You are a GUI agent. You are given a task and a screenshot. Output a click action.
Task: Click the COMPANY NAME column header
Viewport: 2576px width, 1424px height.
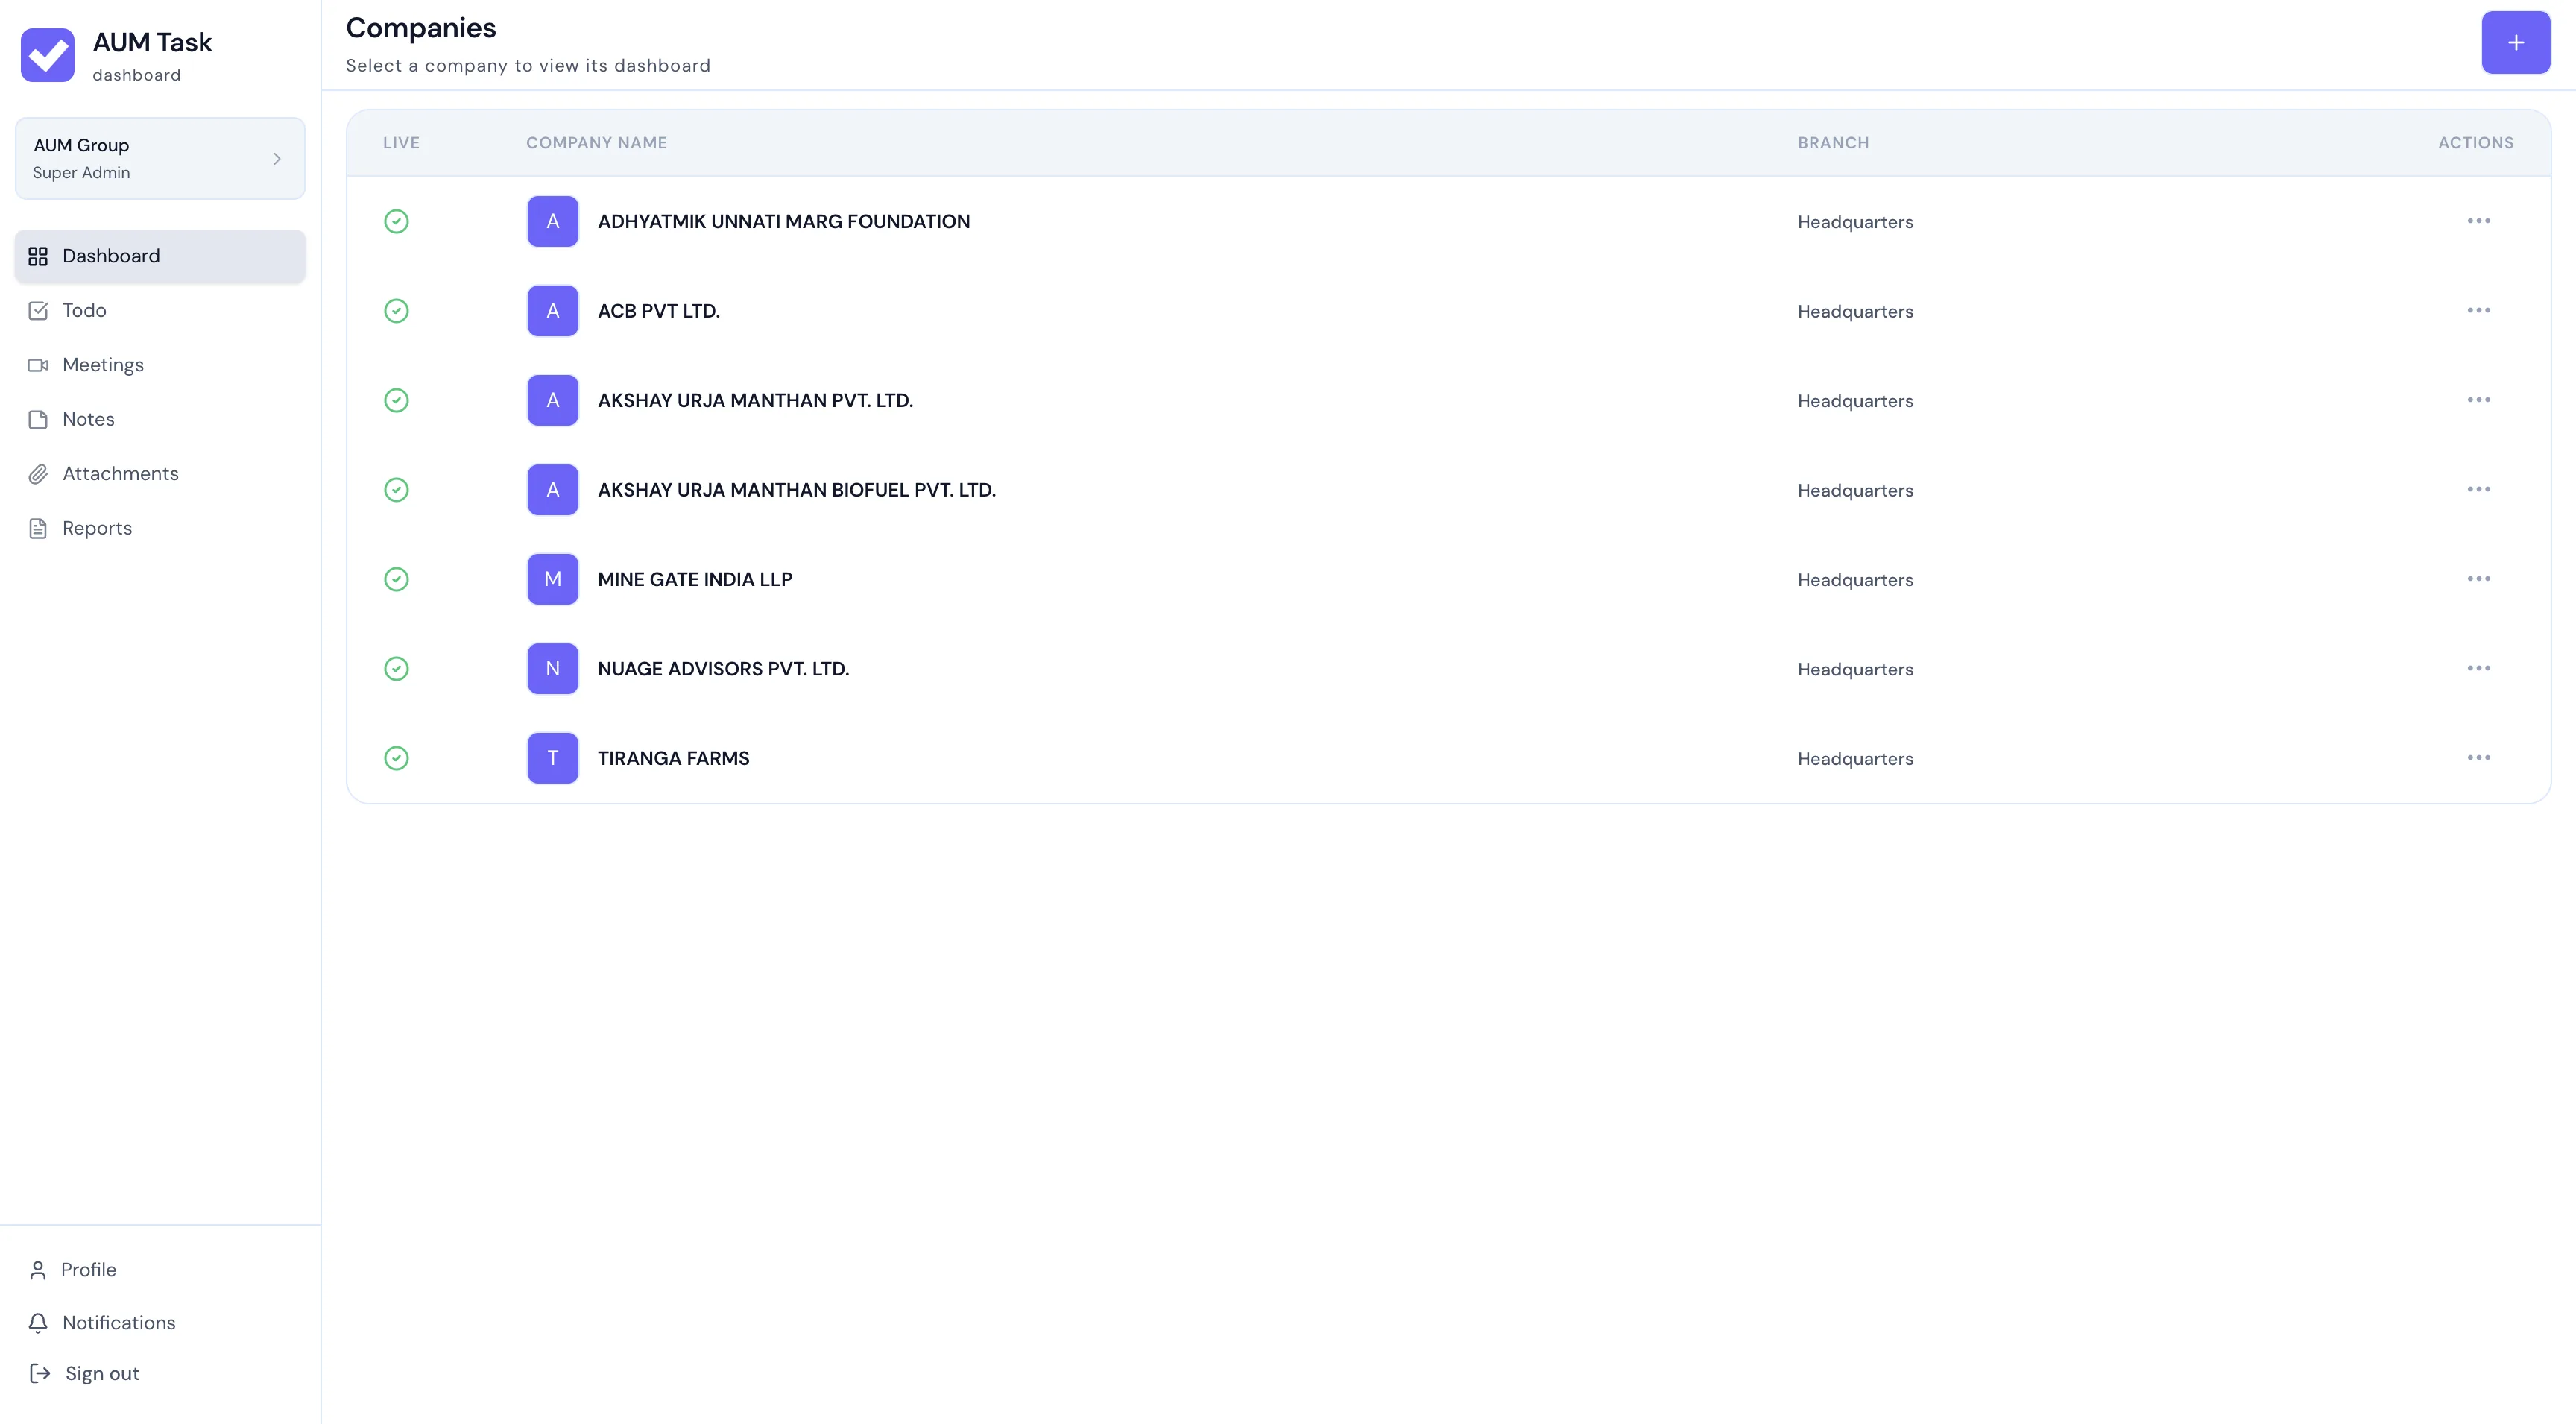coord(596,143)
